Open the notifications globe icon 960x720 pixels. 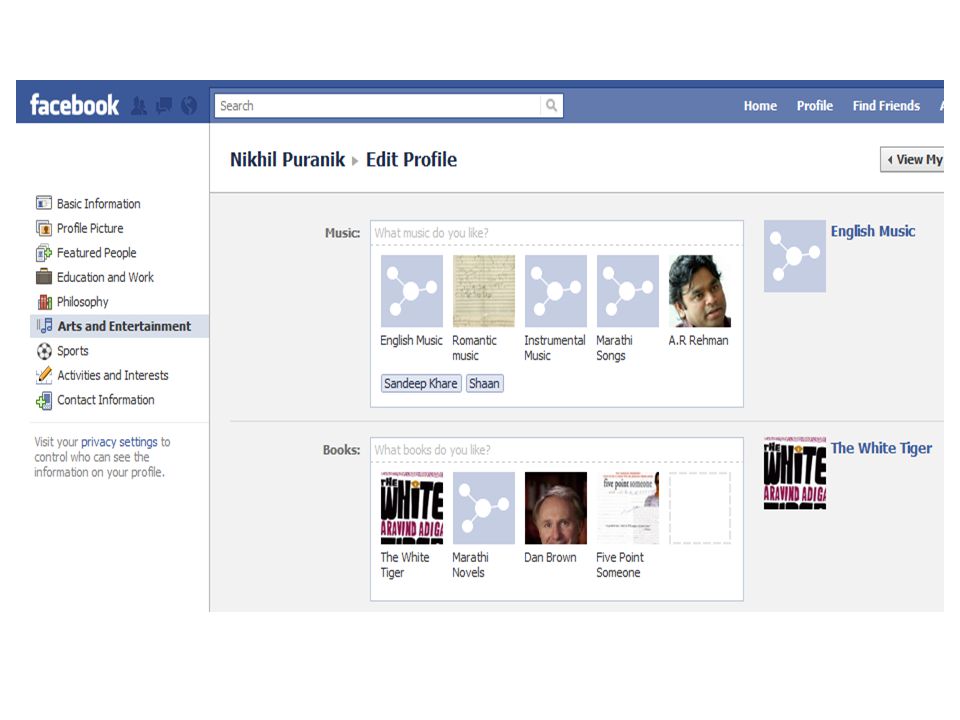[x=189, y=106]
